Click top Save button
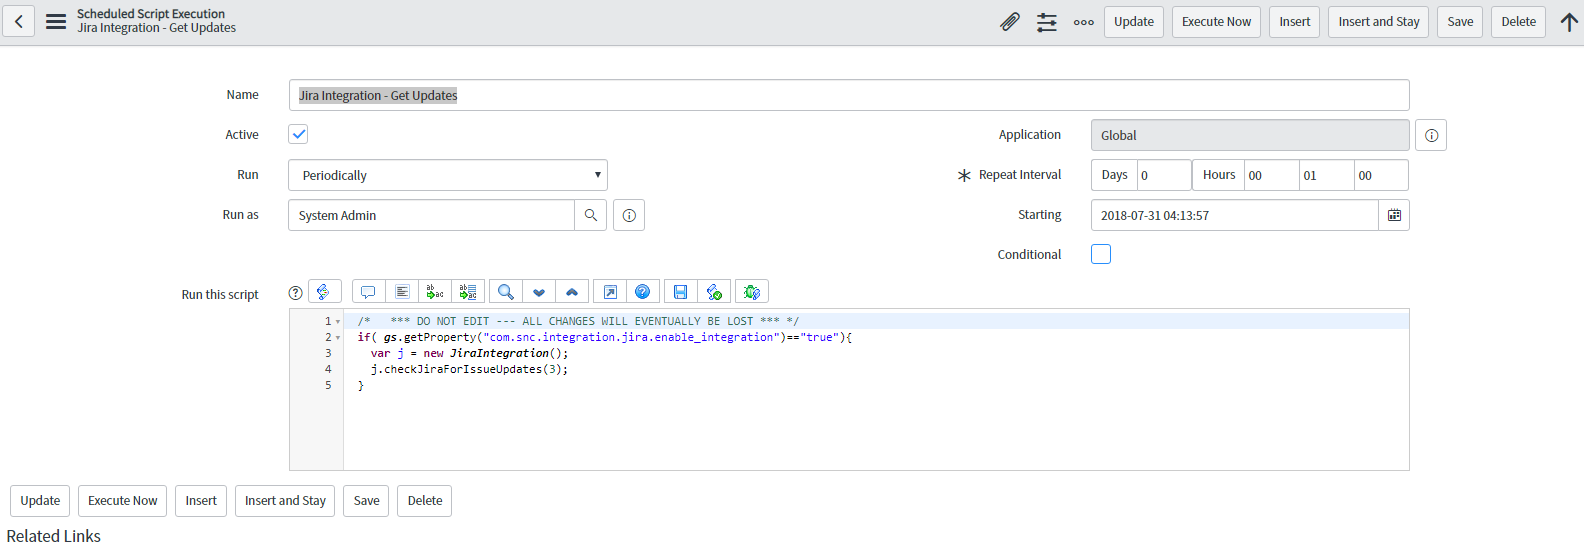This screenshot has width=1584, height=551. [x=1460, y=22]
